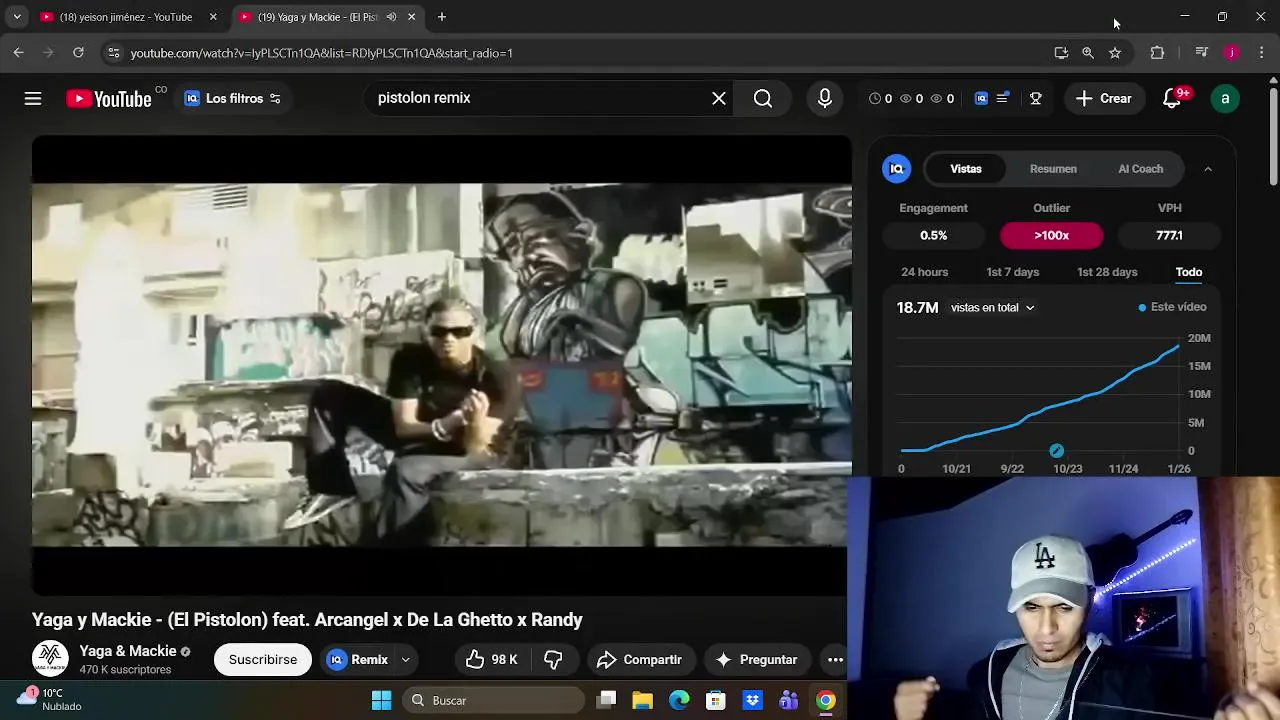Image resolution: width=1280 pixels, height=720 pixels.
Task: Click the vidIQ logo in the panel
Action: tap(897, 169)
